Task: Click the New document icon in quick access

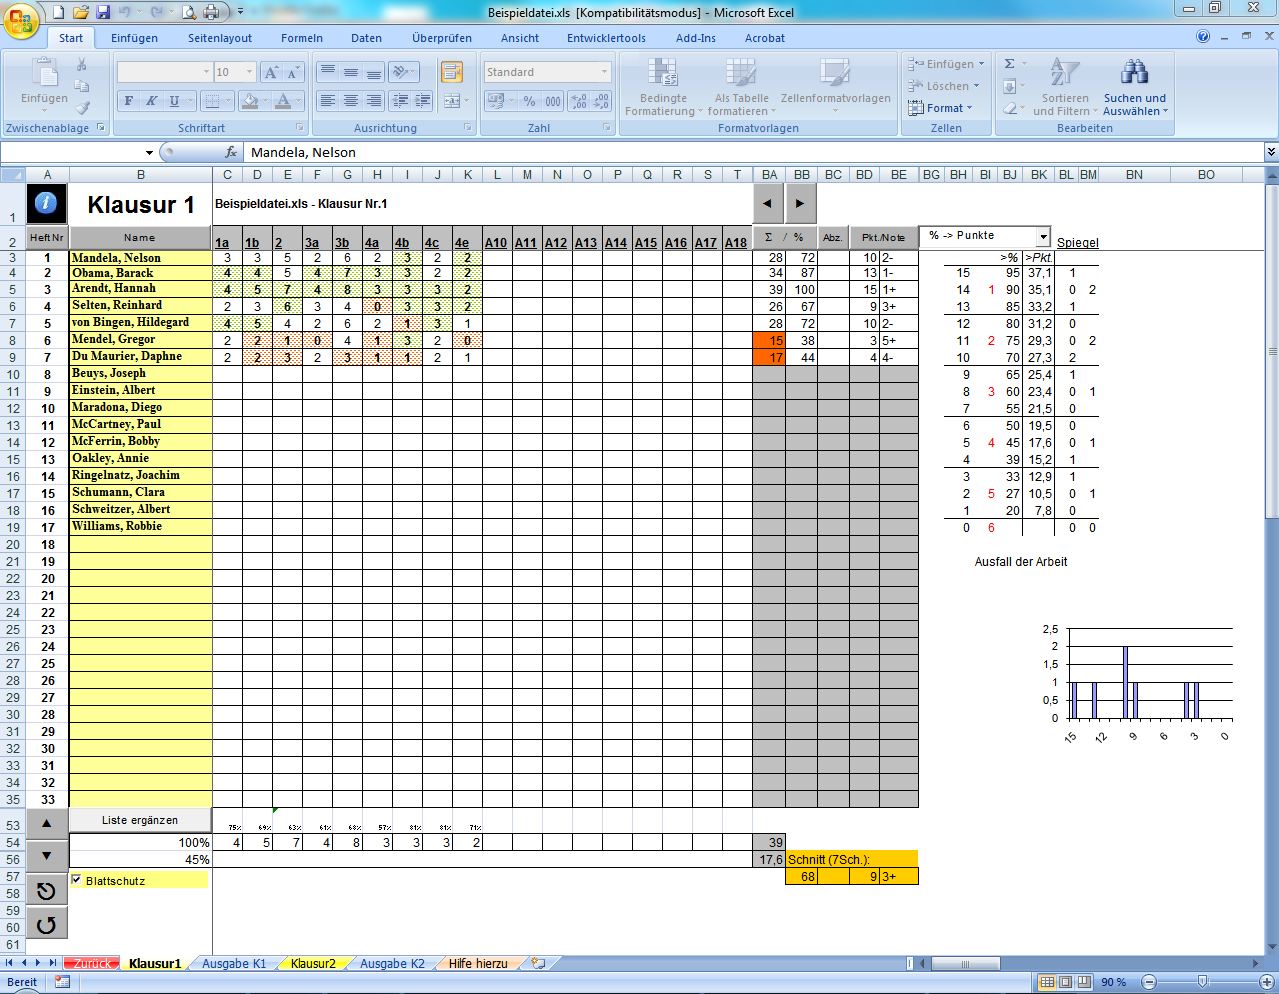Action: (x=58, y=12)
